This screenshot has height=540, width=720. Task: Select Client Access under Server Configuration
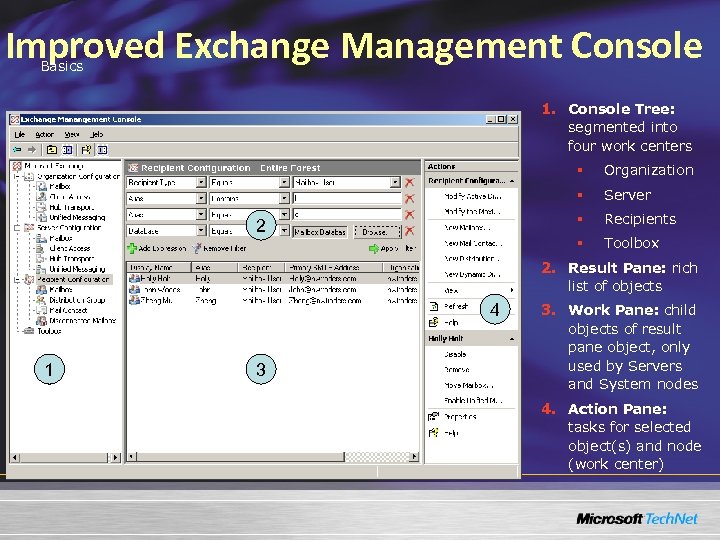point(70,248)
